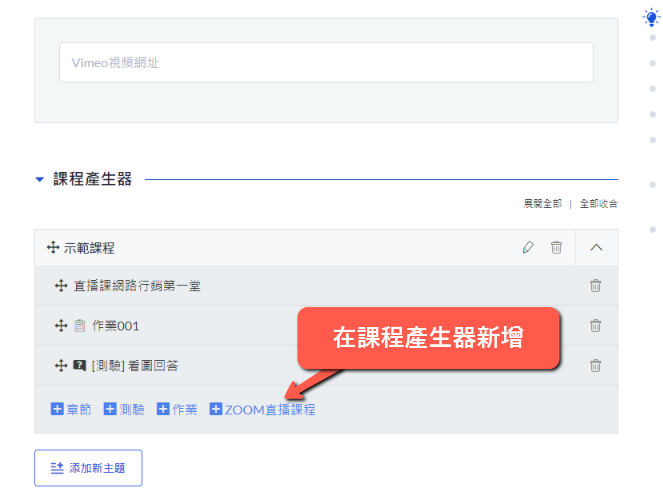Screen dimensions: 663x504
Task: Add a ZOOM直播課程 live lesson
Action: point(262,409)
